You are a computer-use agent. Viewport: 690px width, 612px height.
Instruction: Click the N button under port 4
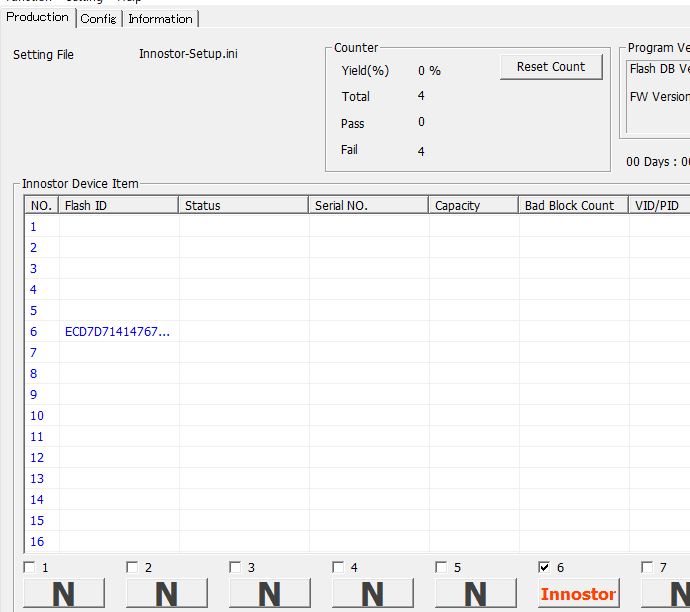point(373,594)
